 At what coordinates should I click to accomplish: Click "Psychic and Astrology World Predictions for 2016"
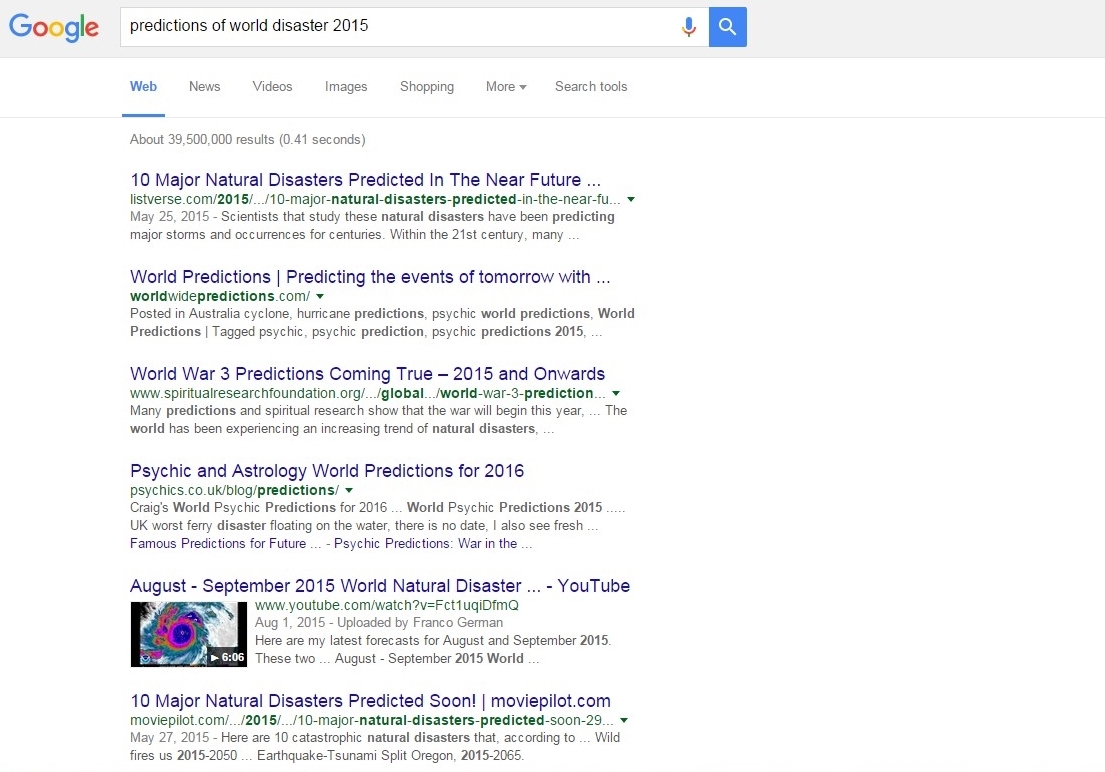[x=327, y=471]
